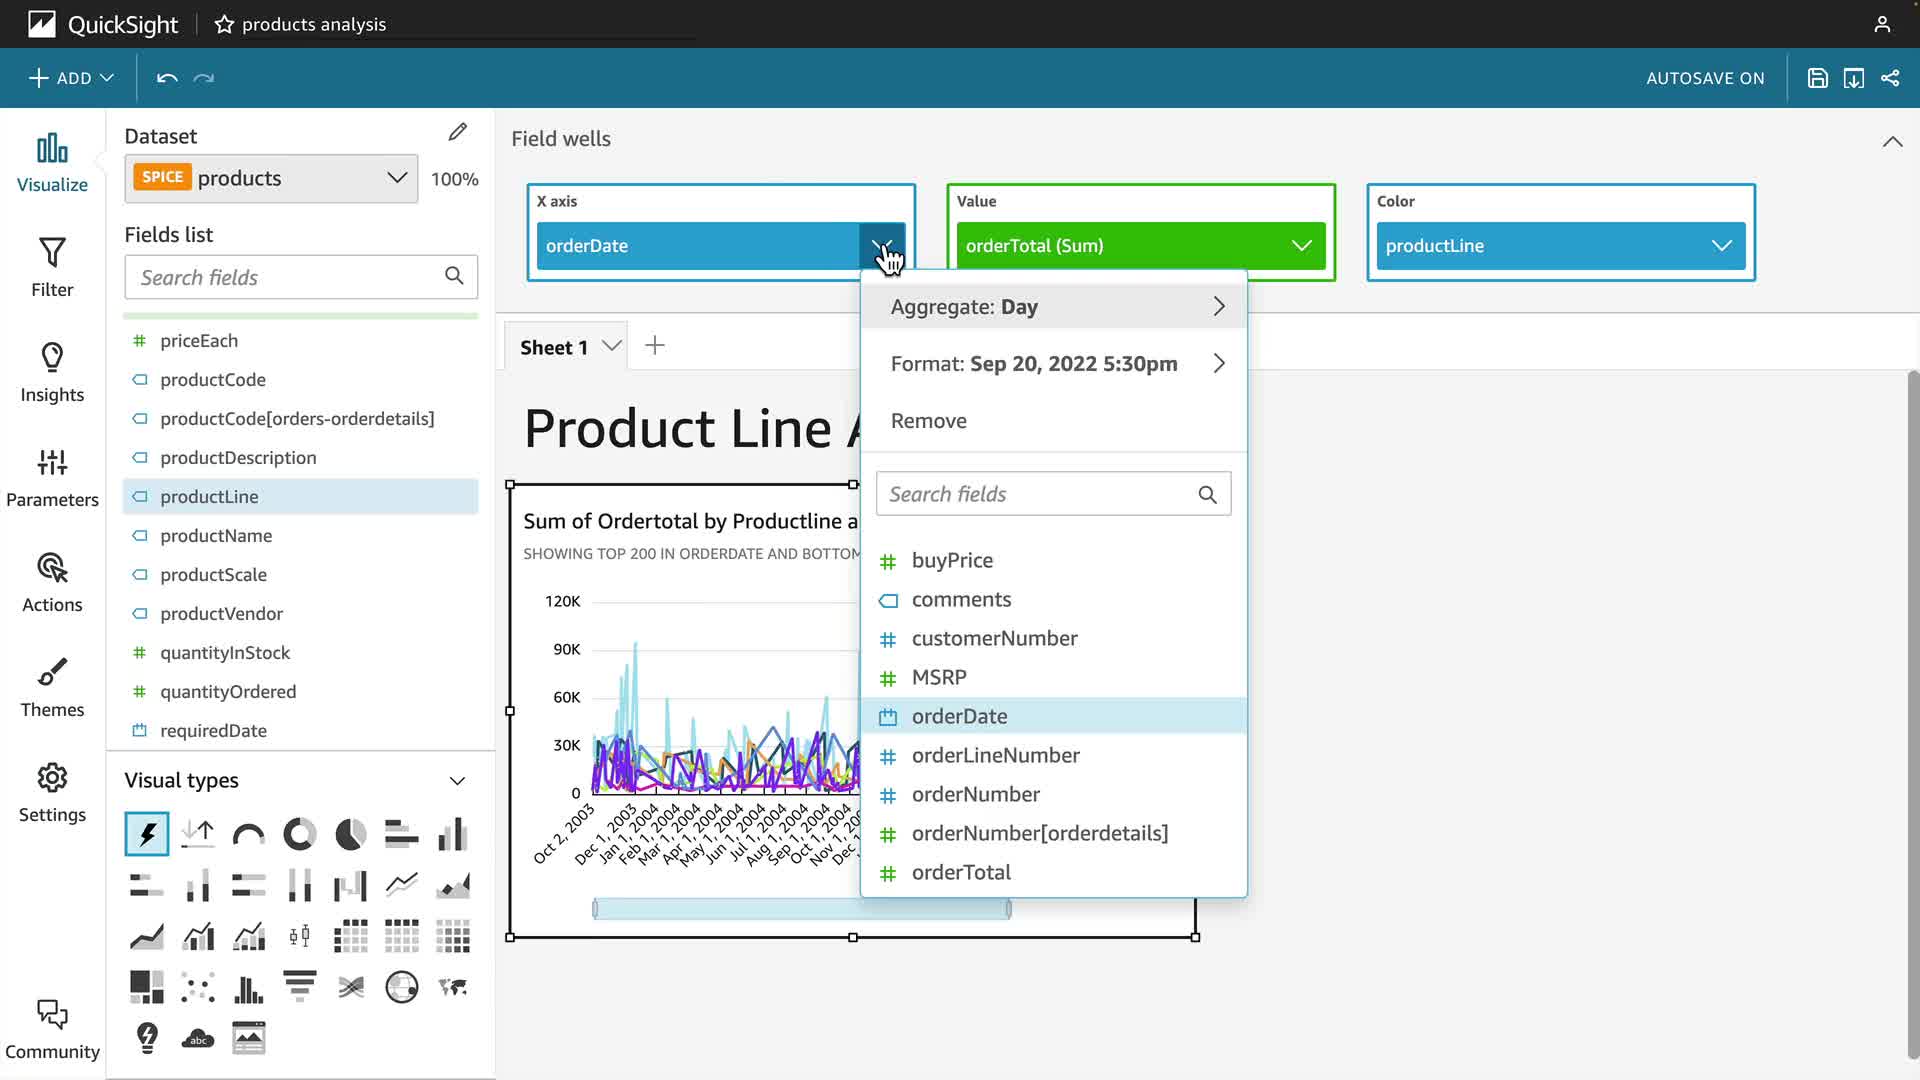Click the Search fields box in Fields list
The height and width of the screenshot is (1080, 1920).
[288, 277]
